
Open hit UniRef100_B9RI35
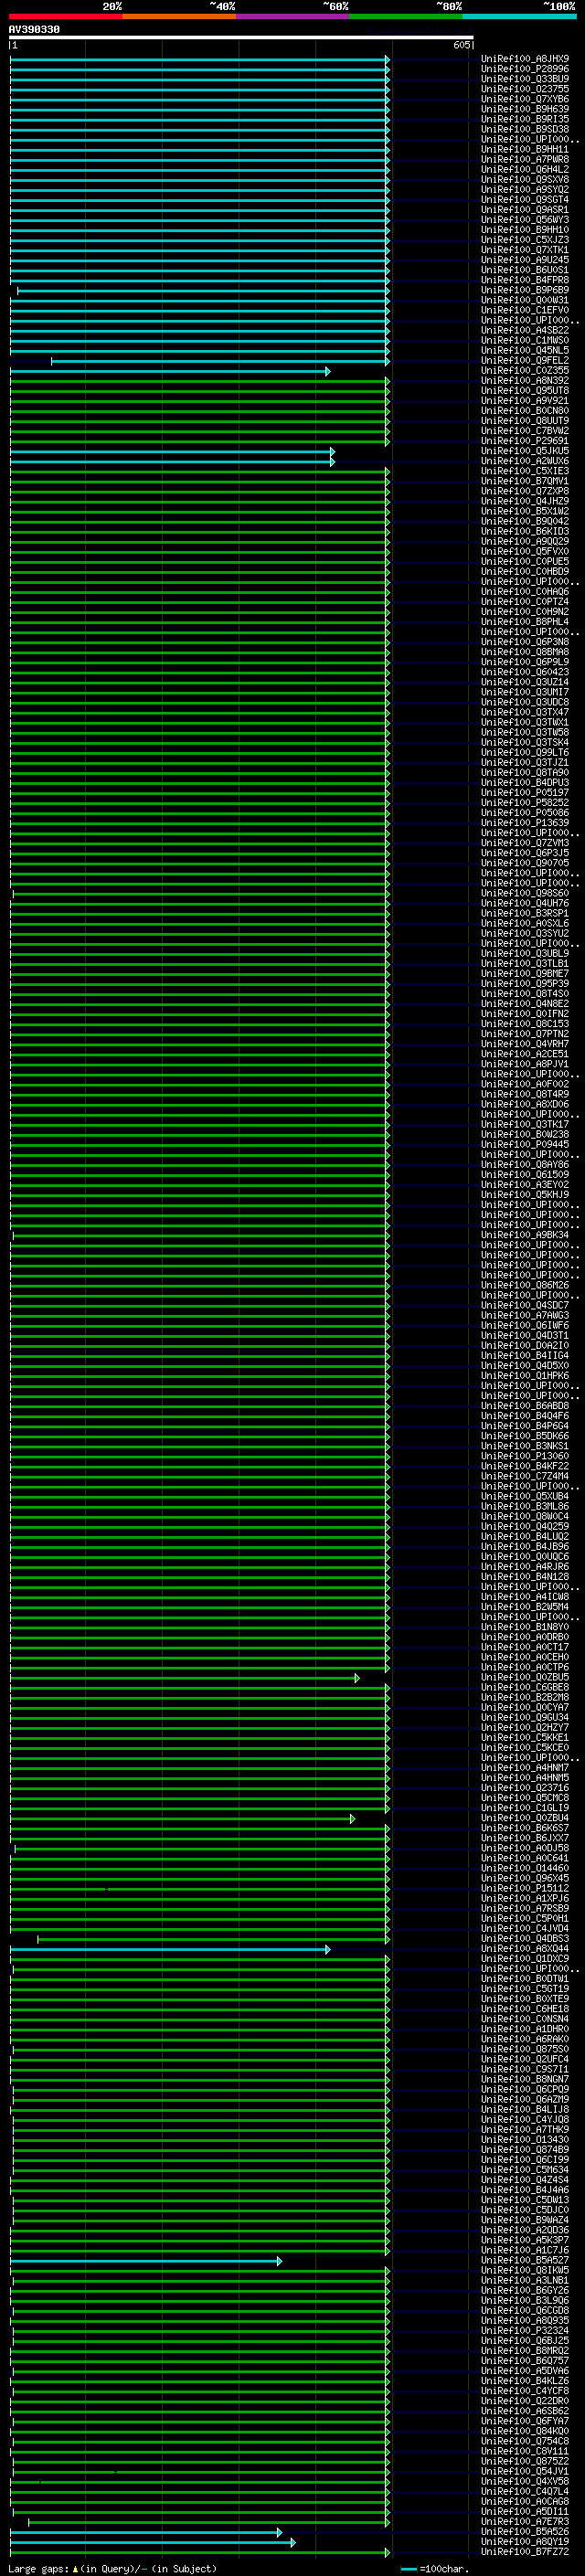[x=525, y=119]
